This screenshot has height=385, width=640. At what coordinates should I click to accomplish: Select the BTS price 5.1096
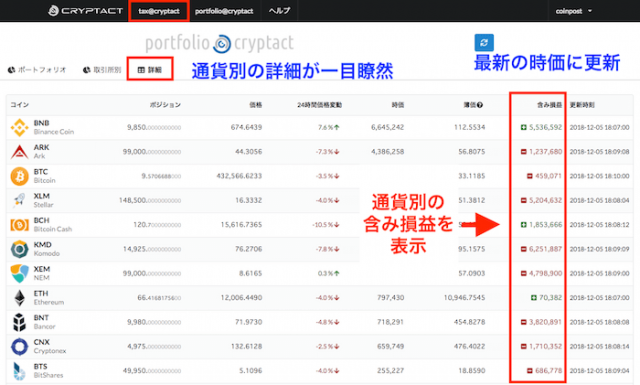click(251, 370)
